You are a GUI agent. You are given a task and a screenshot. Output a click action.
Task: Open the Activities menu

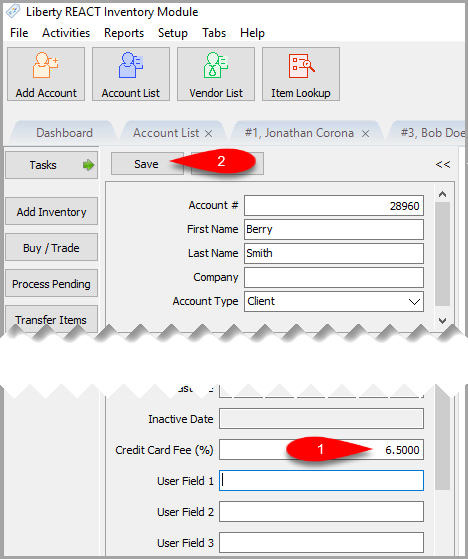[66, 33]
